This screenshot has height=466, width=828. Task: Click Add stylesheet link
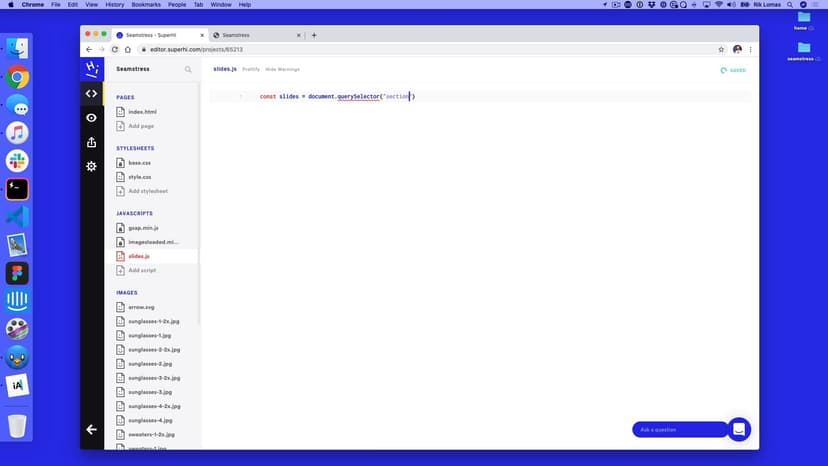click(x=147, y=191)
